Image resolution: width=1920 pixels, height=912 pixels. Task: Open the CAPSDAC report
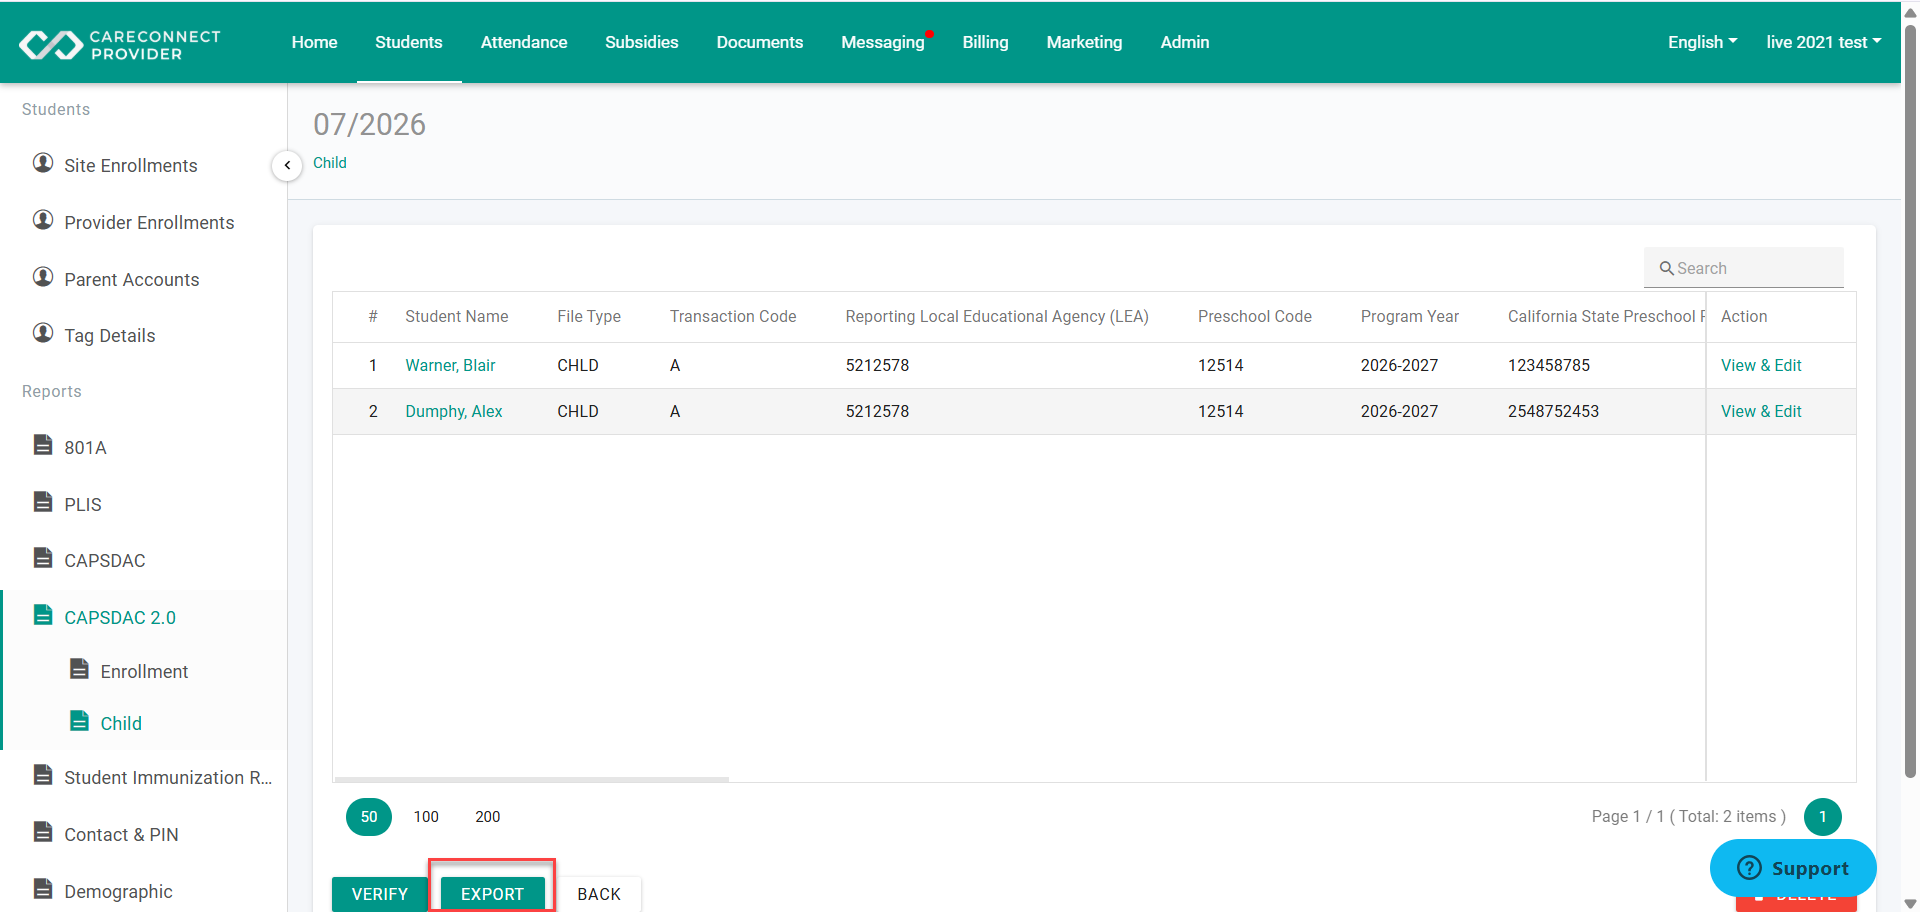coord(105,561)
